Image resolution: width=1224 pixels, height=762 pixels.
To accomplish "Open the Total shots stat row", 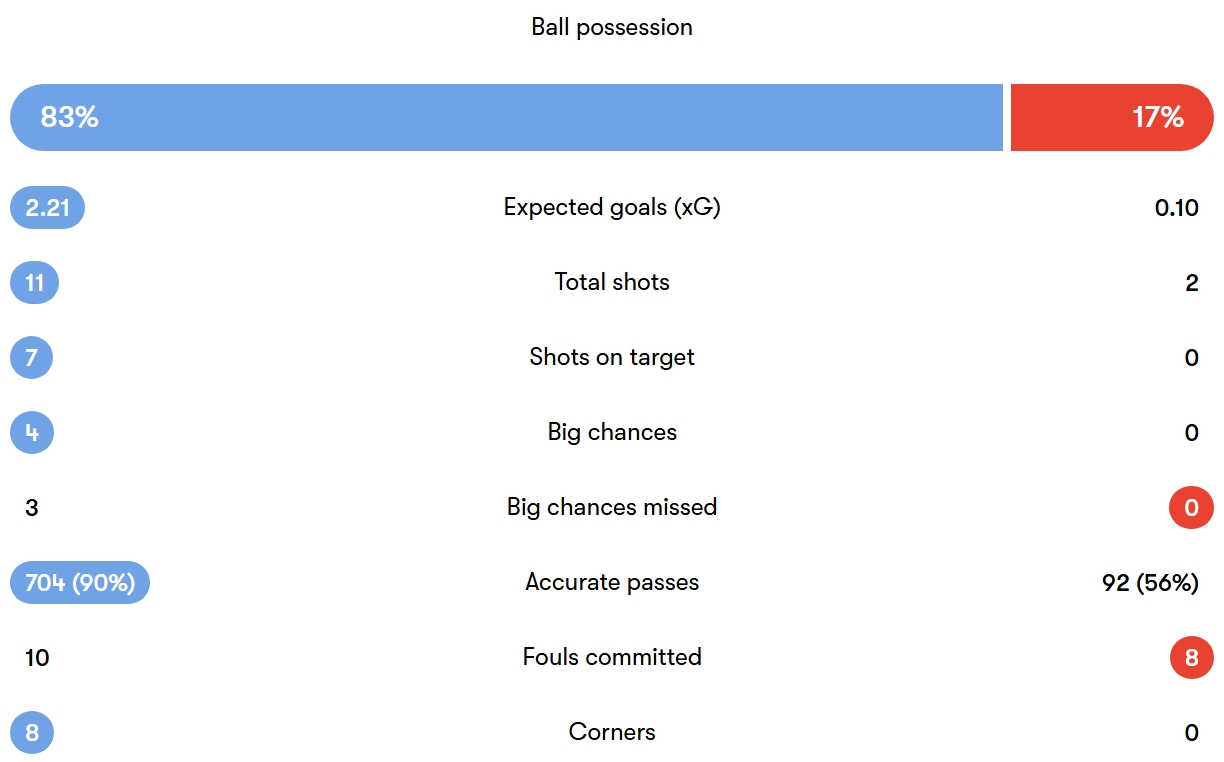I will pos(612,283).
